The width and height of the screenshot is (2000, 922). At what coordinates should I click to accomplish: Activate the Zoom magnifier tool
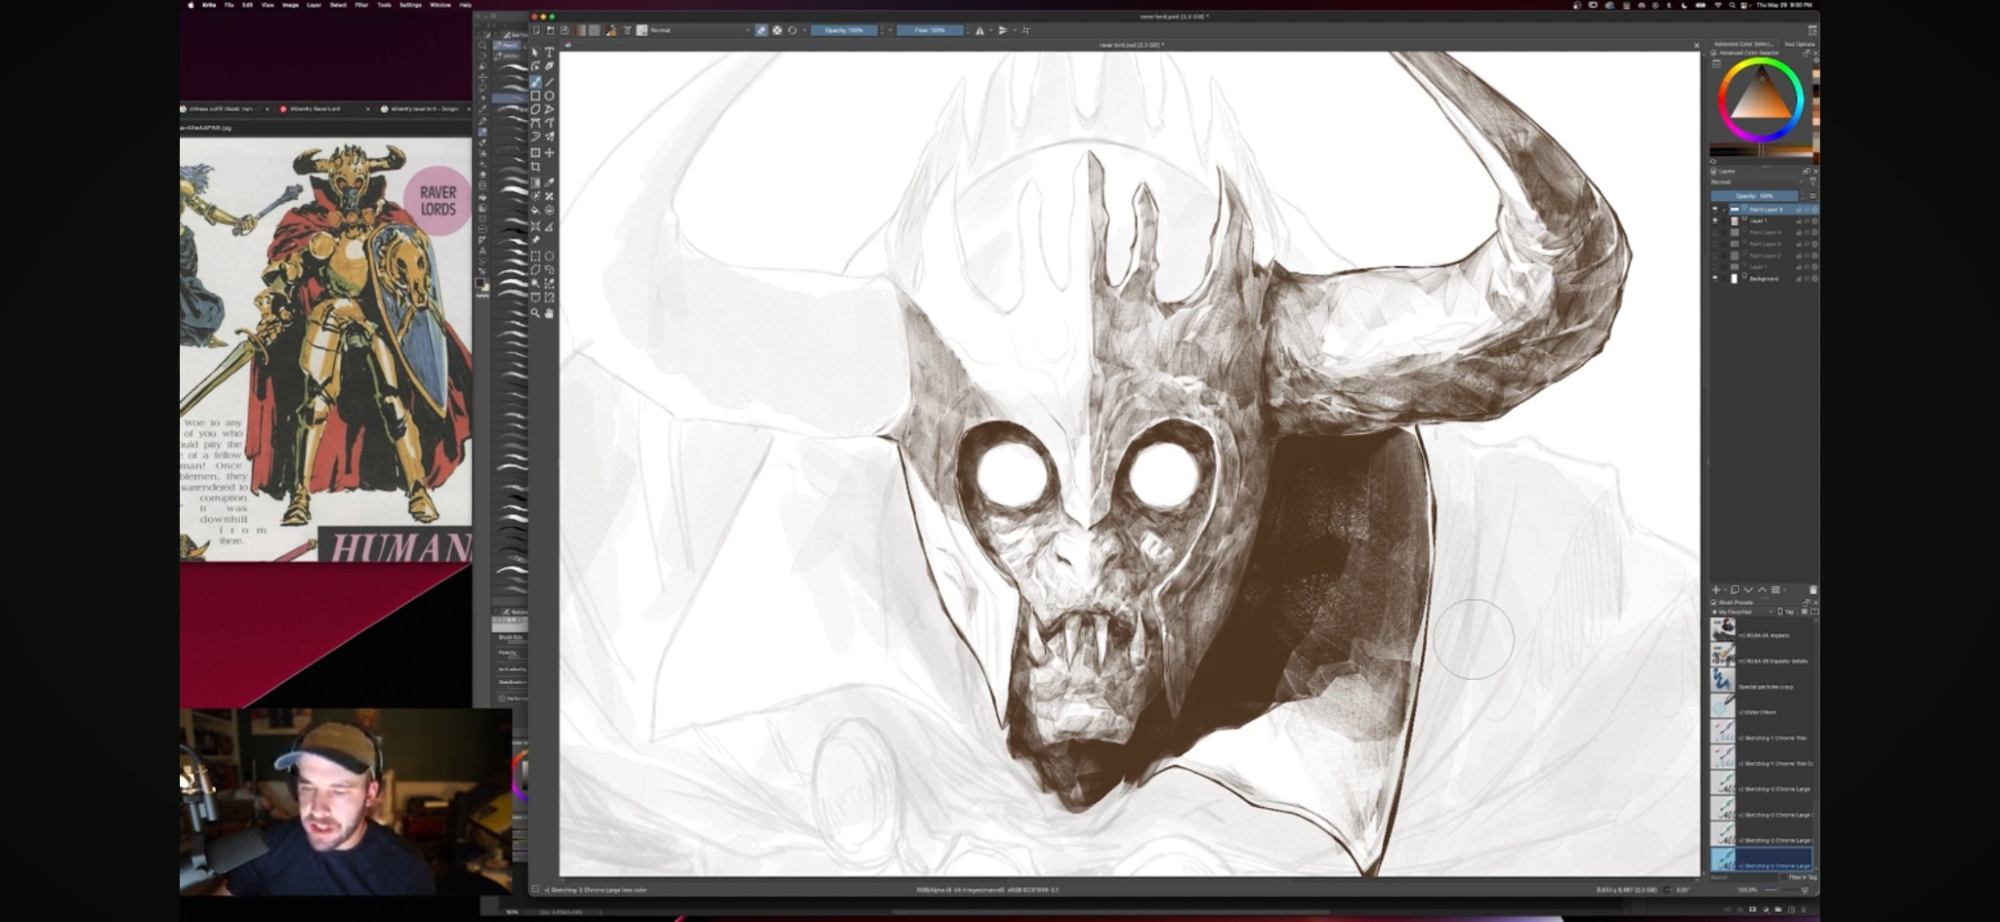(x=536, y=313)
